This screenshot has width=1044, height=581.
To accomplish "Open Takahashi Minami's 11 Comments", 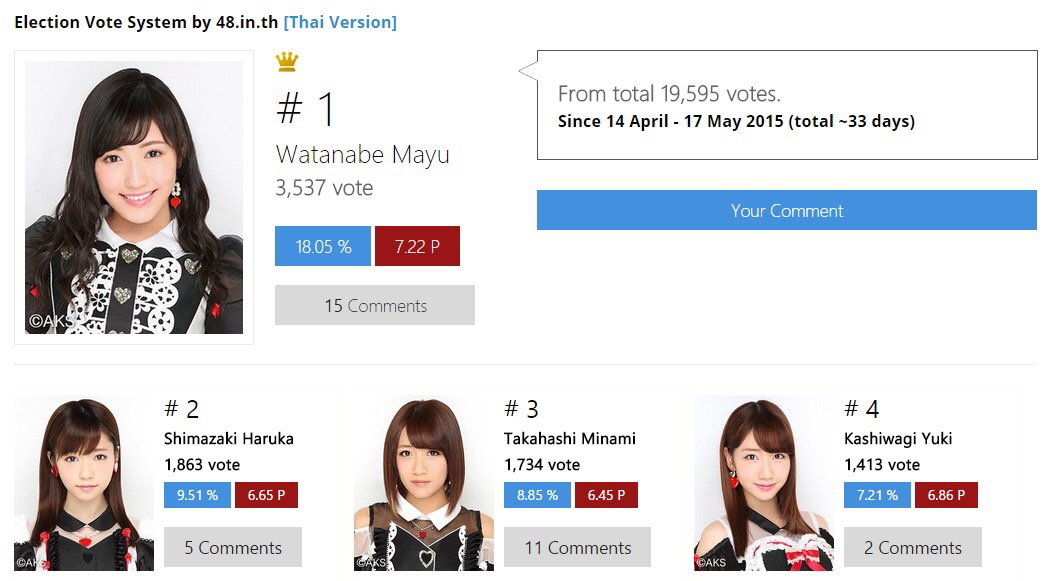I will tap(577, 547).
